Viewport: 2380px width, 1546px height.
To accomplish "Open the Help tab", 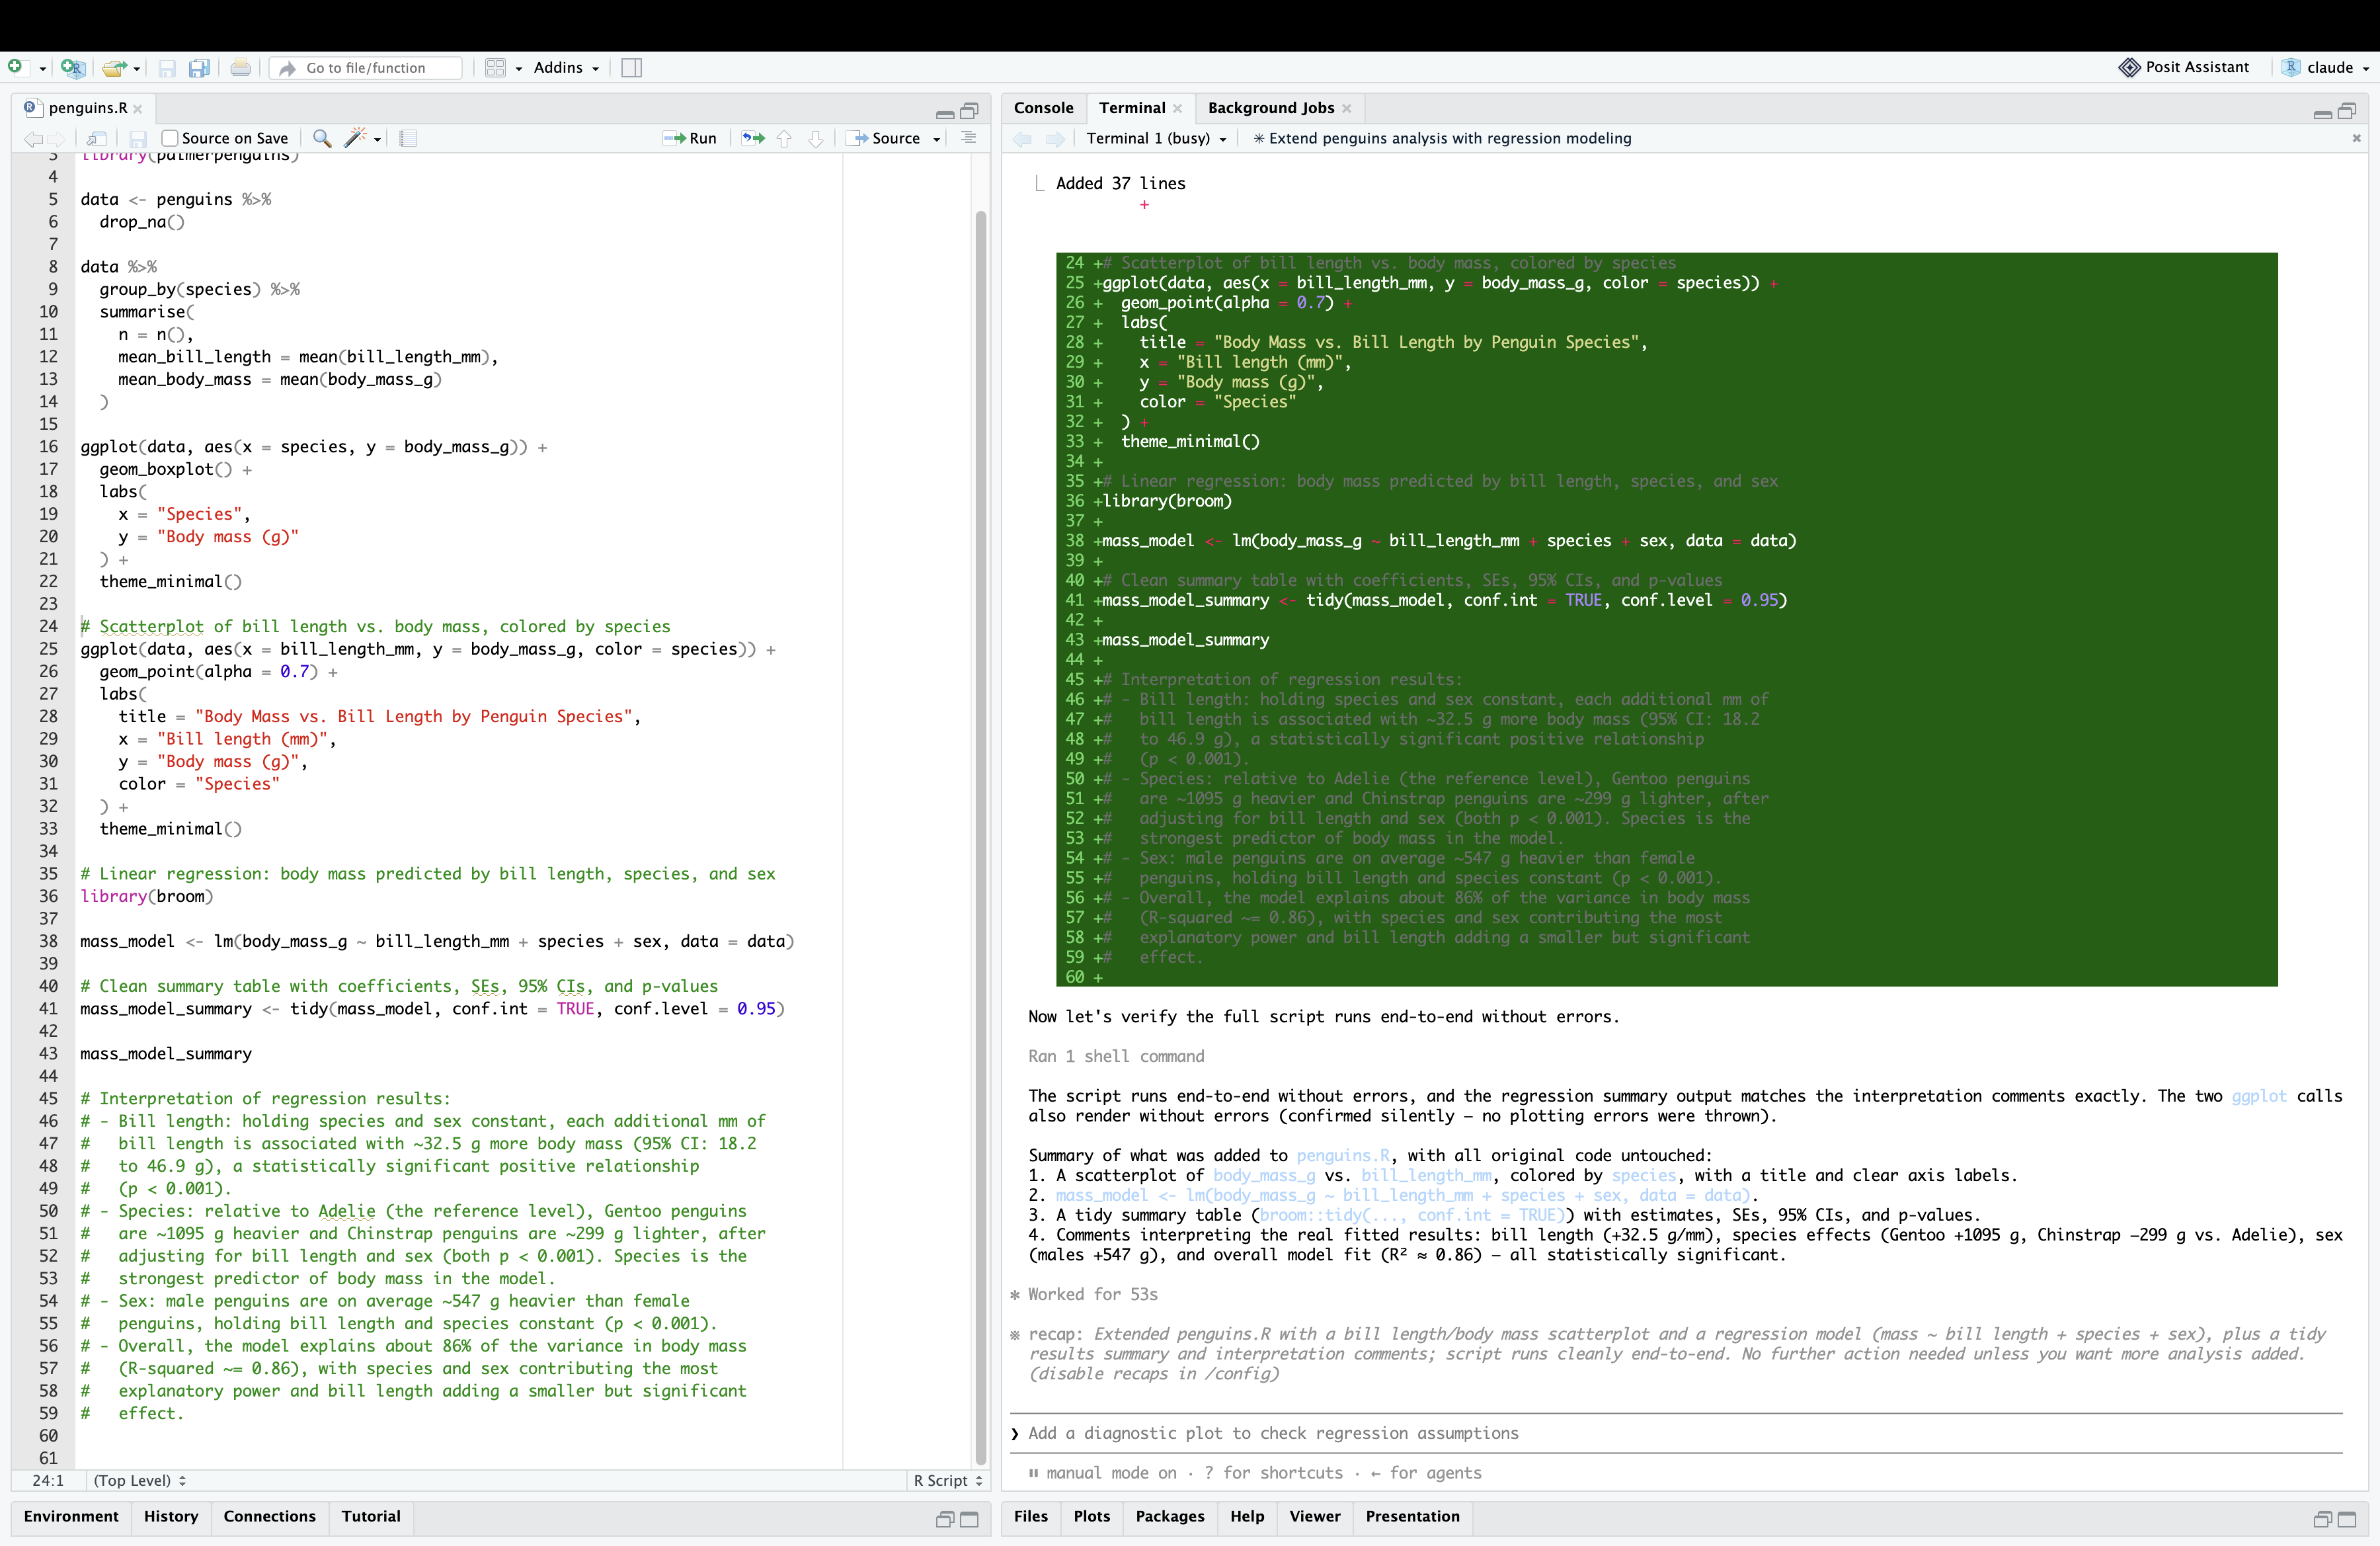I will point(1246,1516).
